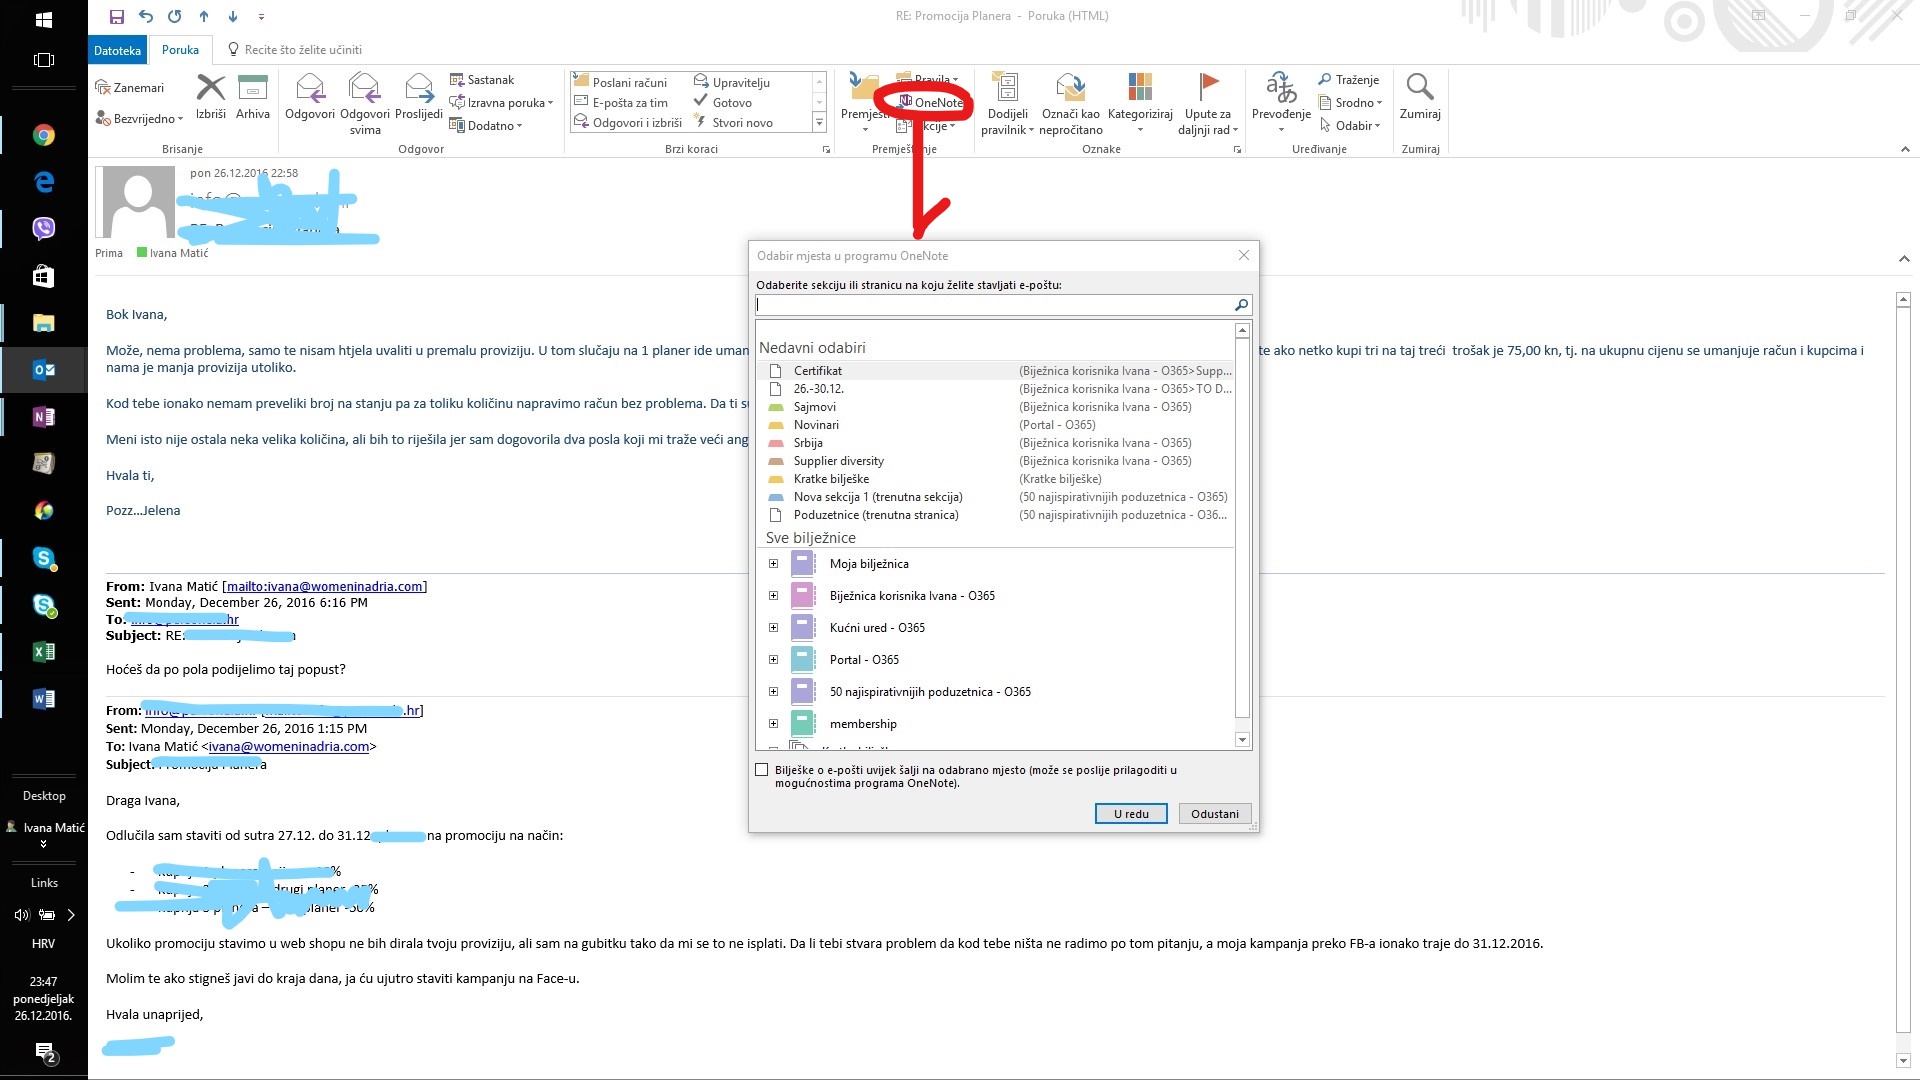
Task: Click the save icon in quick access toolbar
Action: [x=117, y=16]
